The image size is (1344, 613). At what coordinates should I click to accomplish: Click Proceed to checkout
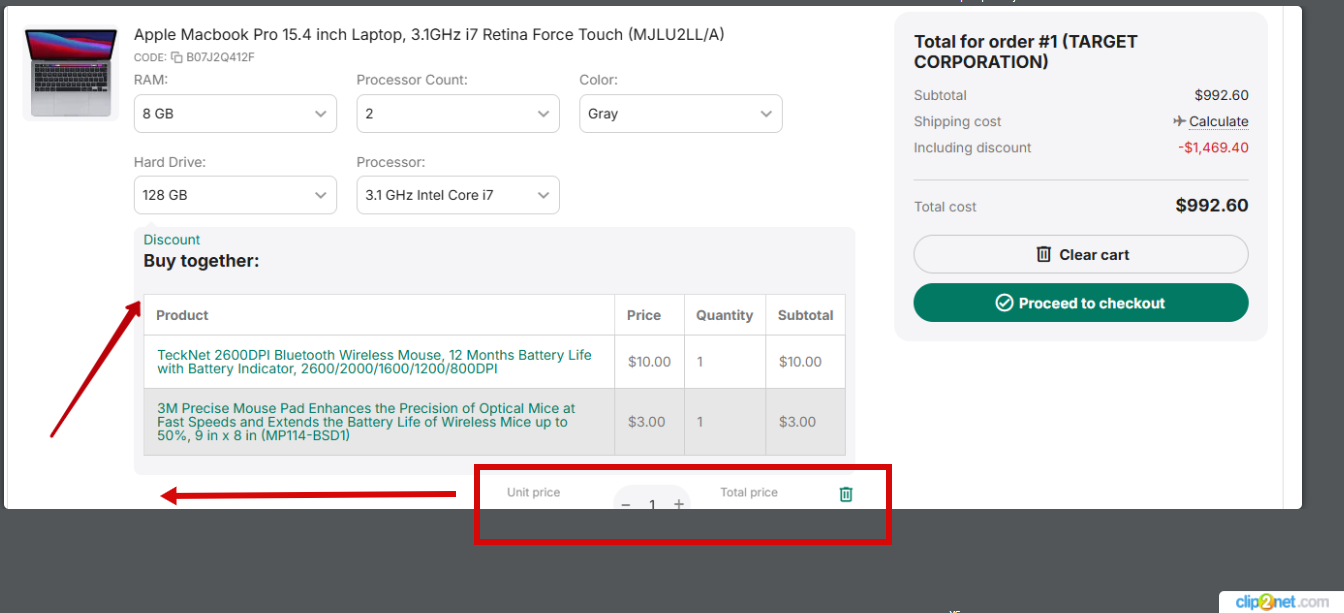click(x=1081, y=303)
